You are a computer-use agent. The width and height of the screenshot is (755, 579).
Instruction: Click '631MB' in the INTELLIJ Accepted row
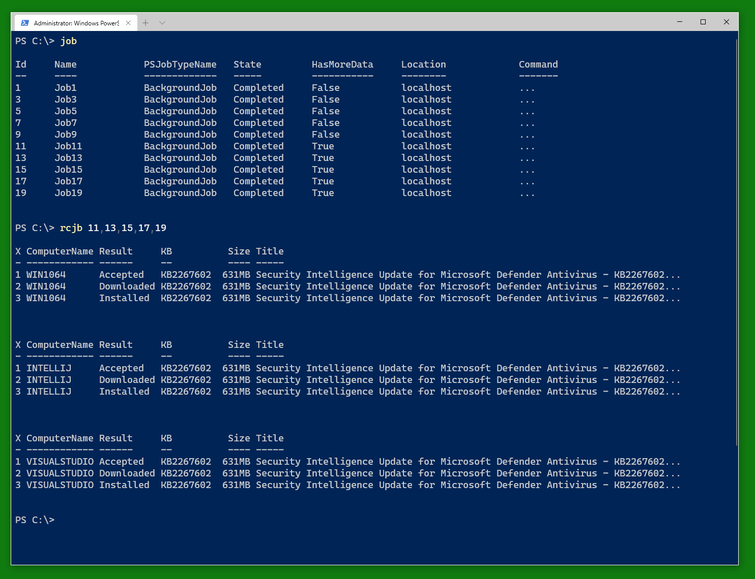236,368
